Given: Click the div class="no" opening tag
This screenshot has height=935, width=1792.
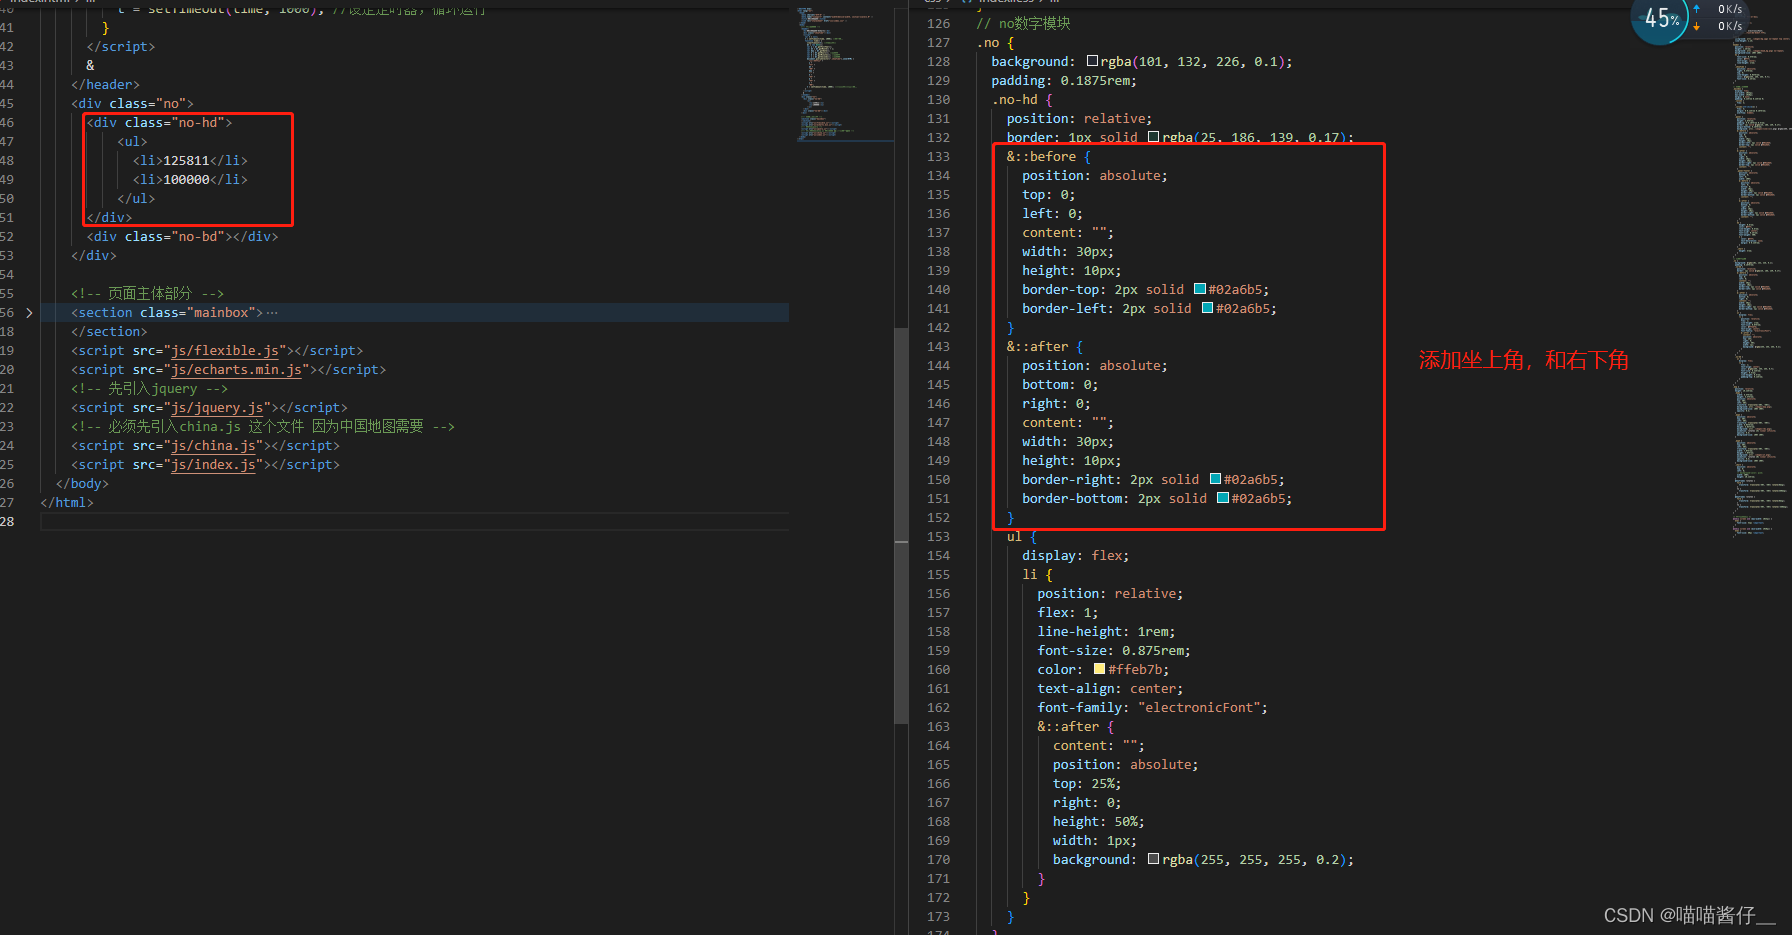Looking at the screenshot, I should pos(132,104).
